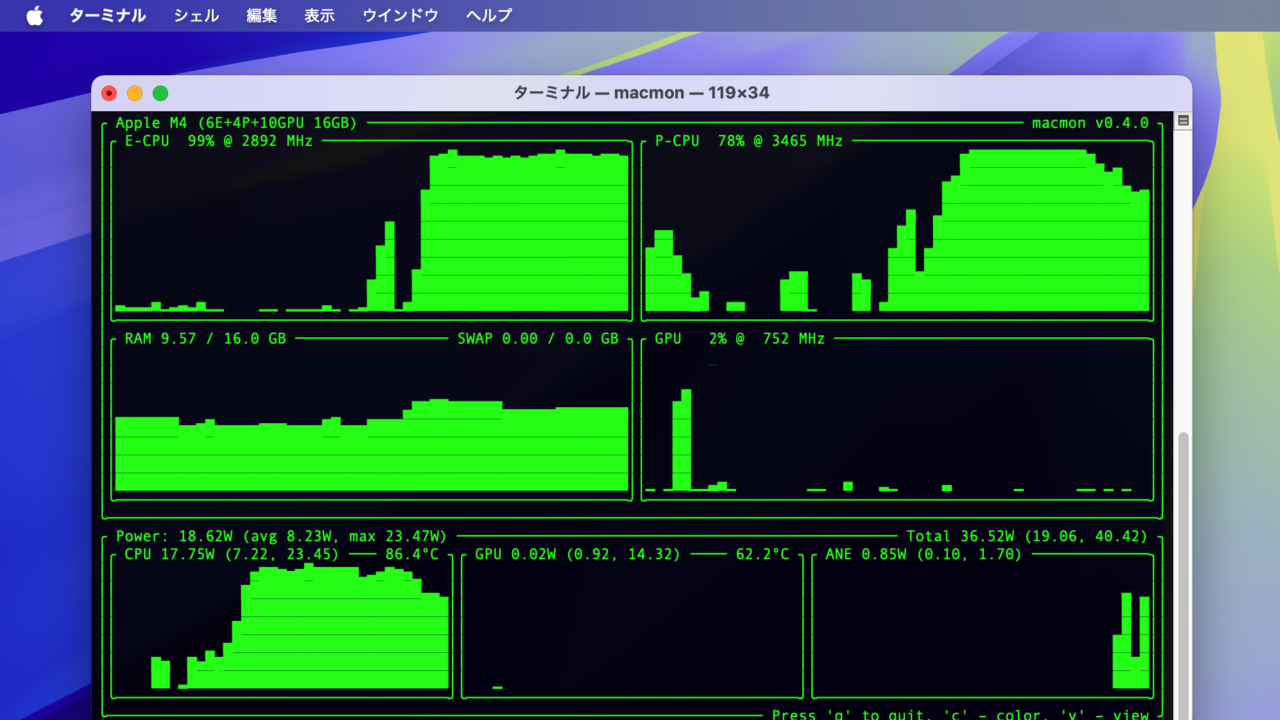Click the P-CPU 78% @ 3465 MHz label
The image size is (1280, 720).
pyautogui.click(x=749, y=141)
